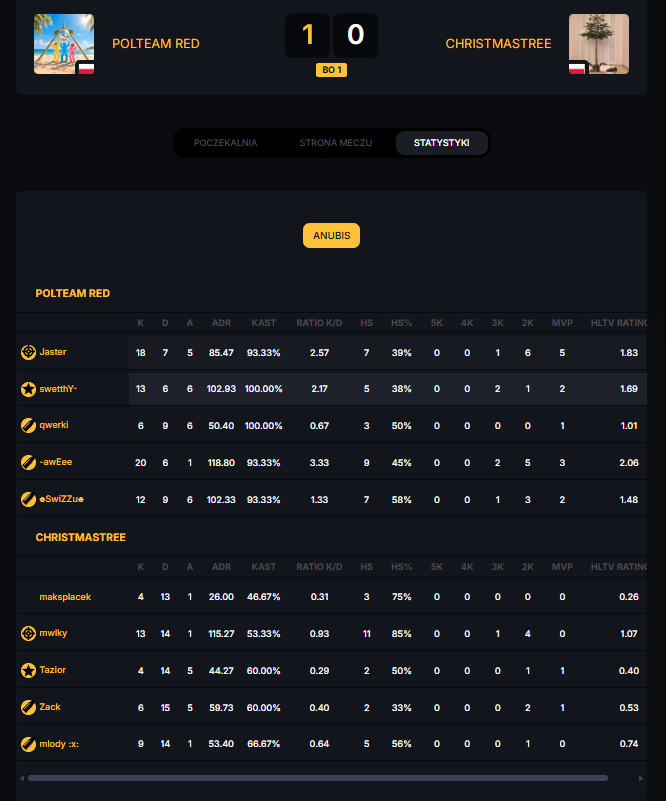Click the score digit 0 for CHRISTMASTREE
This screenshot has height=801, width=666.
(355, 35)
